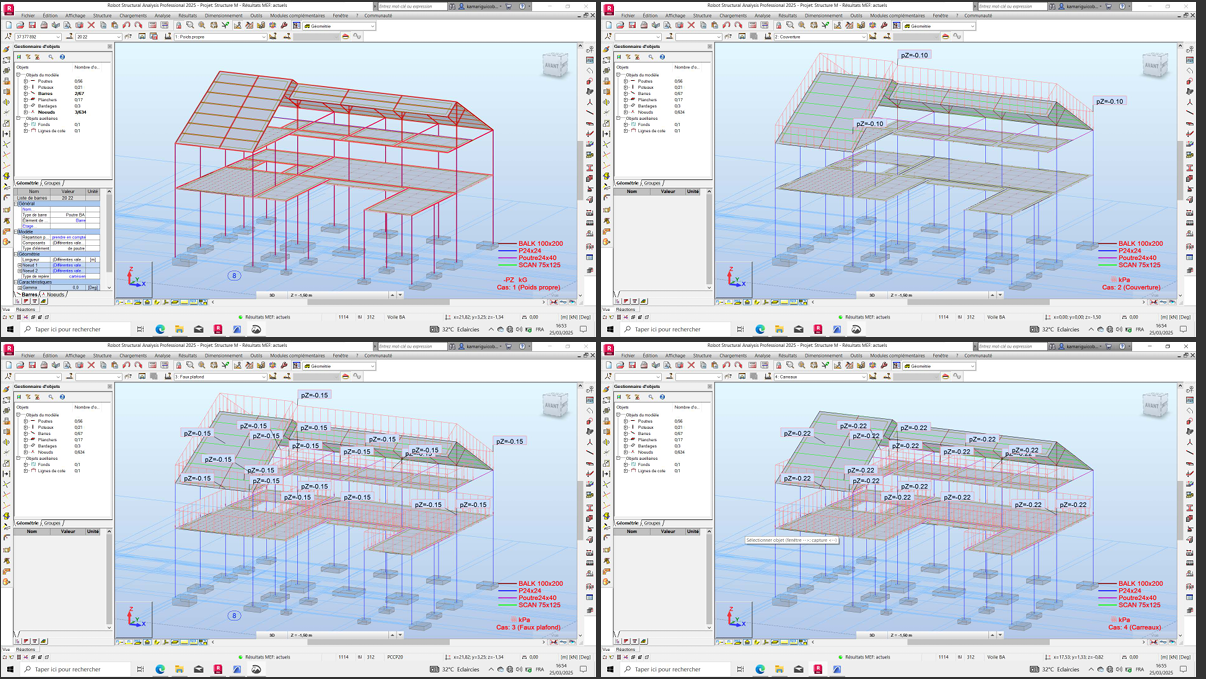
Task: Click taskbar search box in bottom-left window
Action: [75, 669]
